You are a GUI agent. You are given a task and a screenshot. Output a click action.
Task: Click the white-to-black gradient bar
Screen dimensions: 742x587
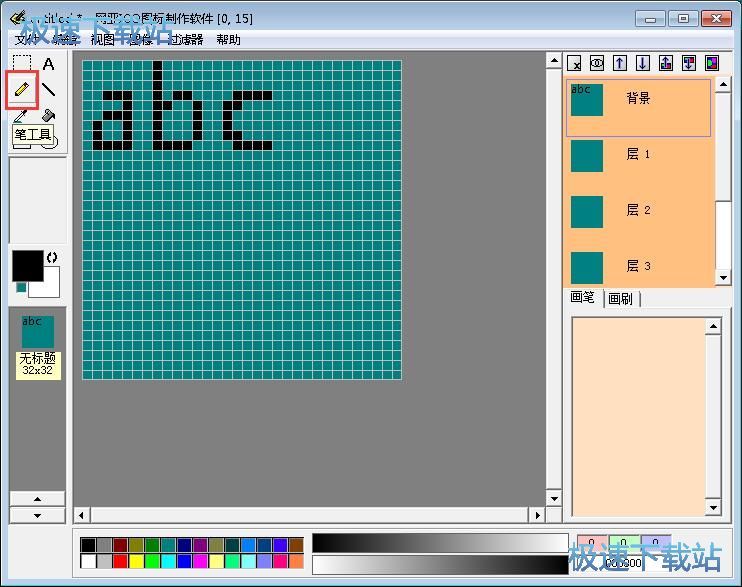point(440,565)
